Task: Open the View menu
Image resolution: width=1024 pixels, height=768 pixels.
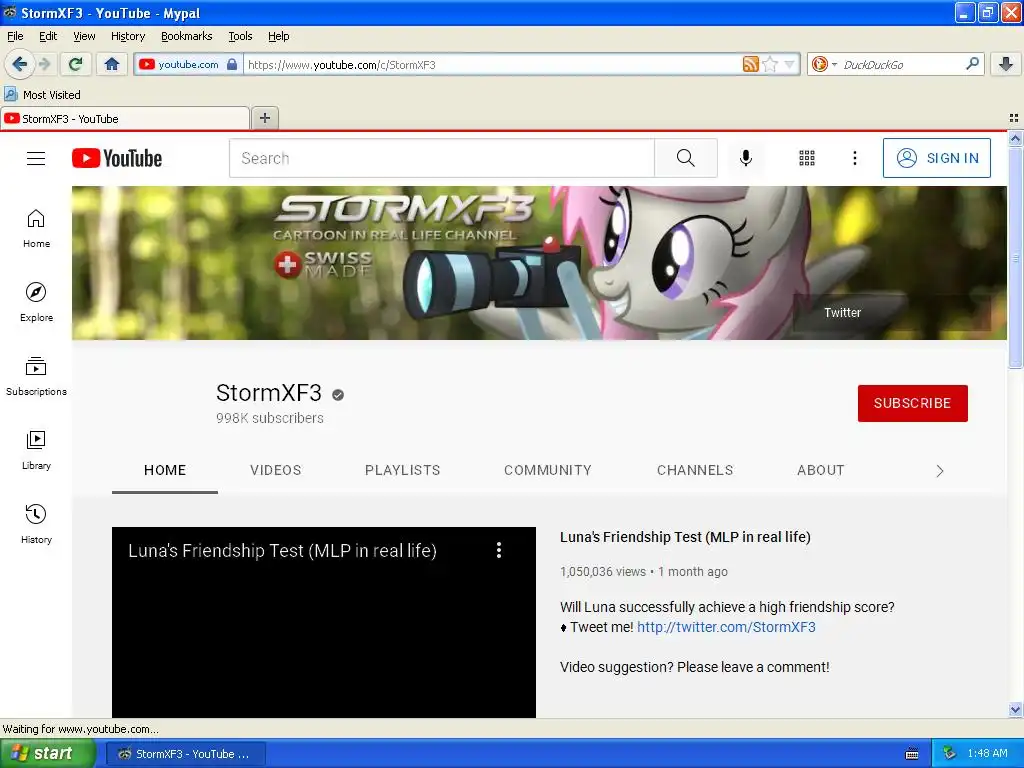Action: [x=84, y=36]
